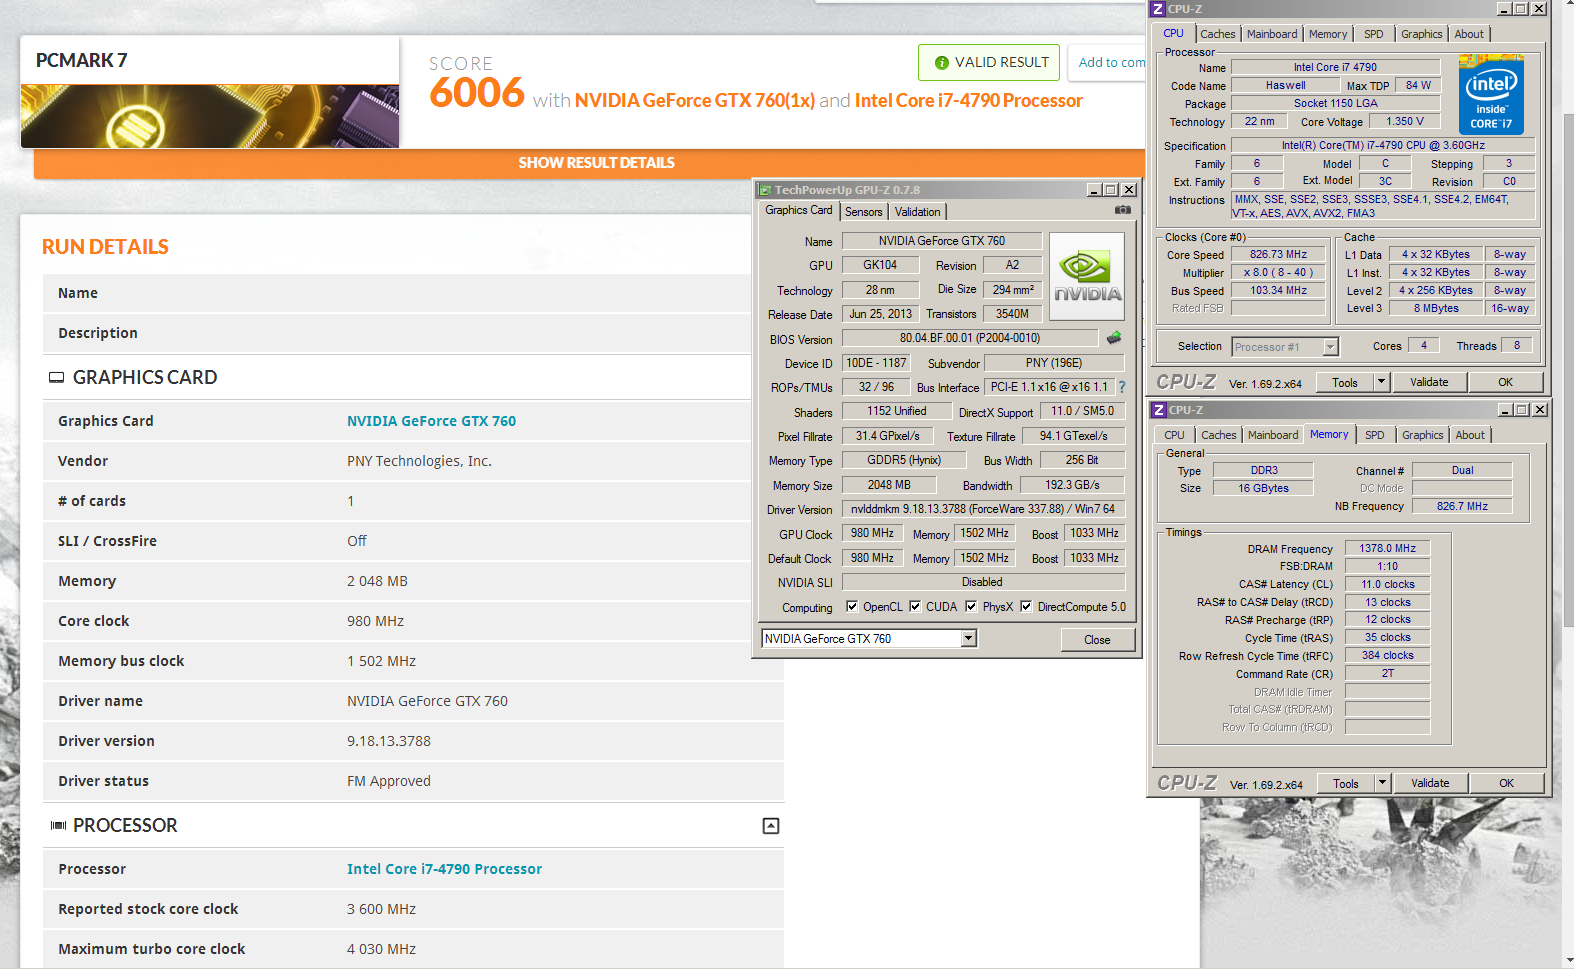Click the VALID RESULT button

[990, 62]
